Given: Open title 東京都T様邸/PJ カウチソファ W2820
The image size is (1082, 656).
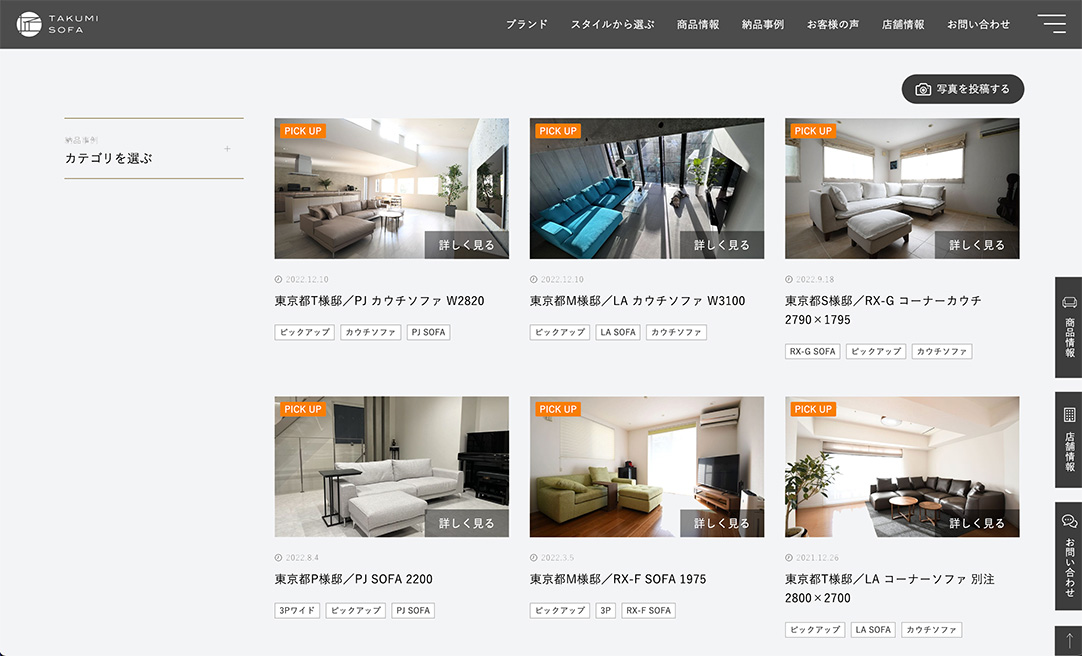Looking at the screenshot, I should 380,301.
